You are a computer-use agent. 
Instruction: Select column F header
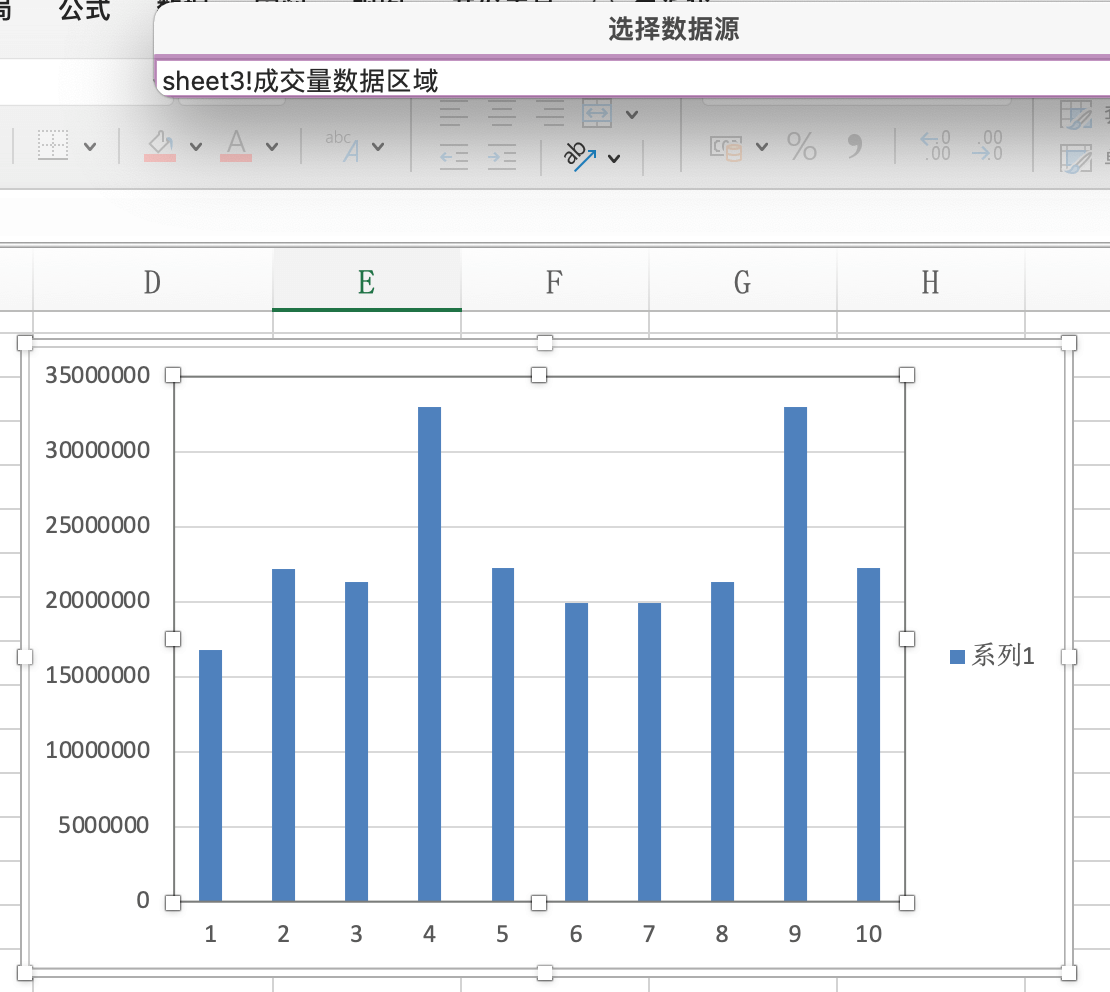[x=554, y=282]
